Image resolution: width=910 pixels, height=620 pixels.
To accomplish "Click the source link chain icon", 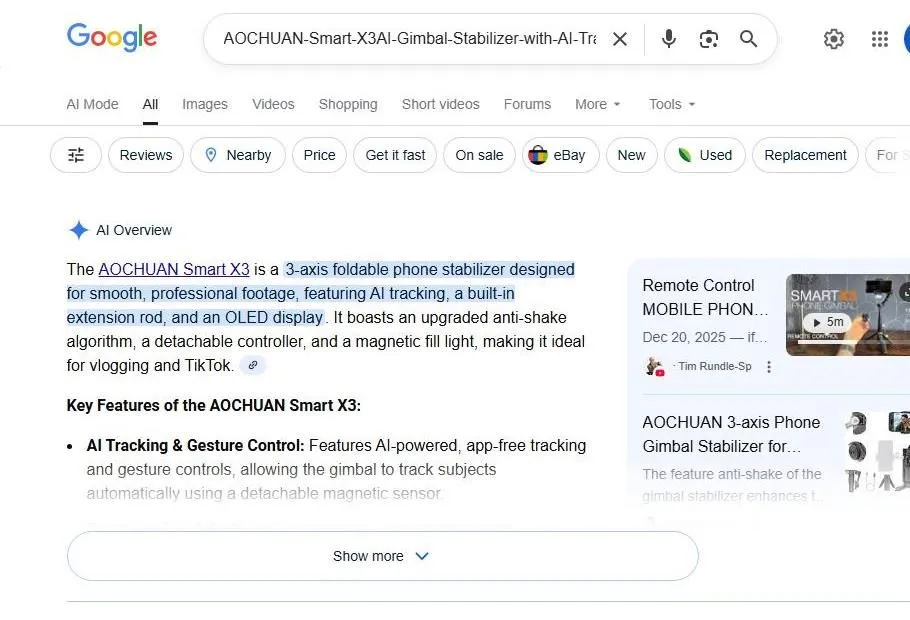I will tap(253, 365).
